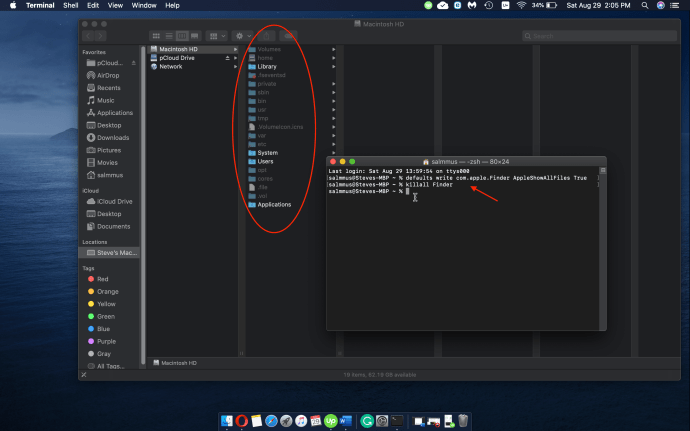Open Finder from the Dock
This screenshot has width=690, height=431.
coord(227,421)
